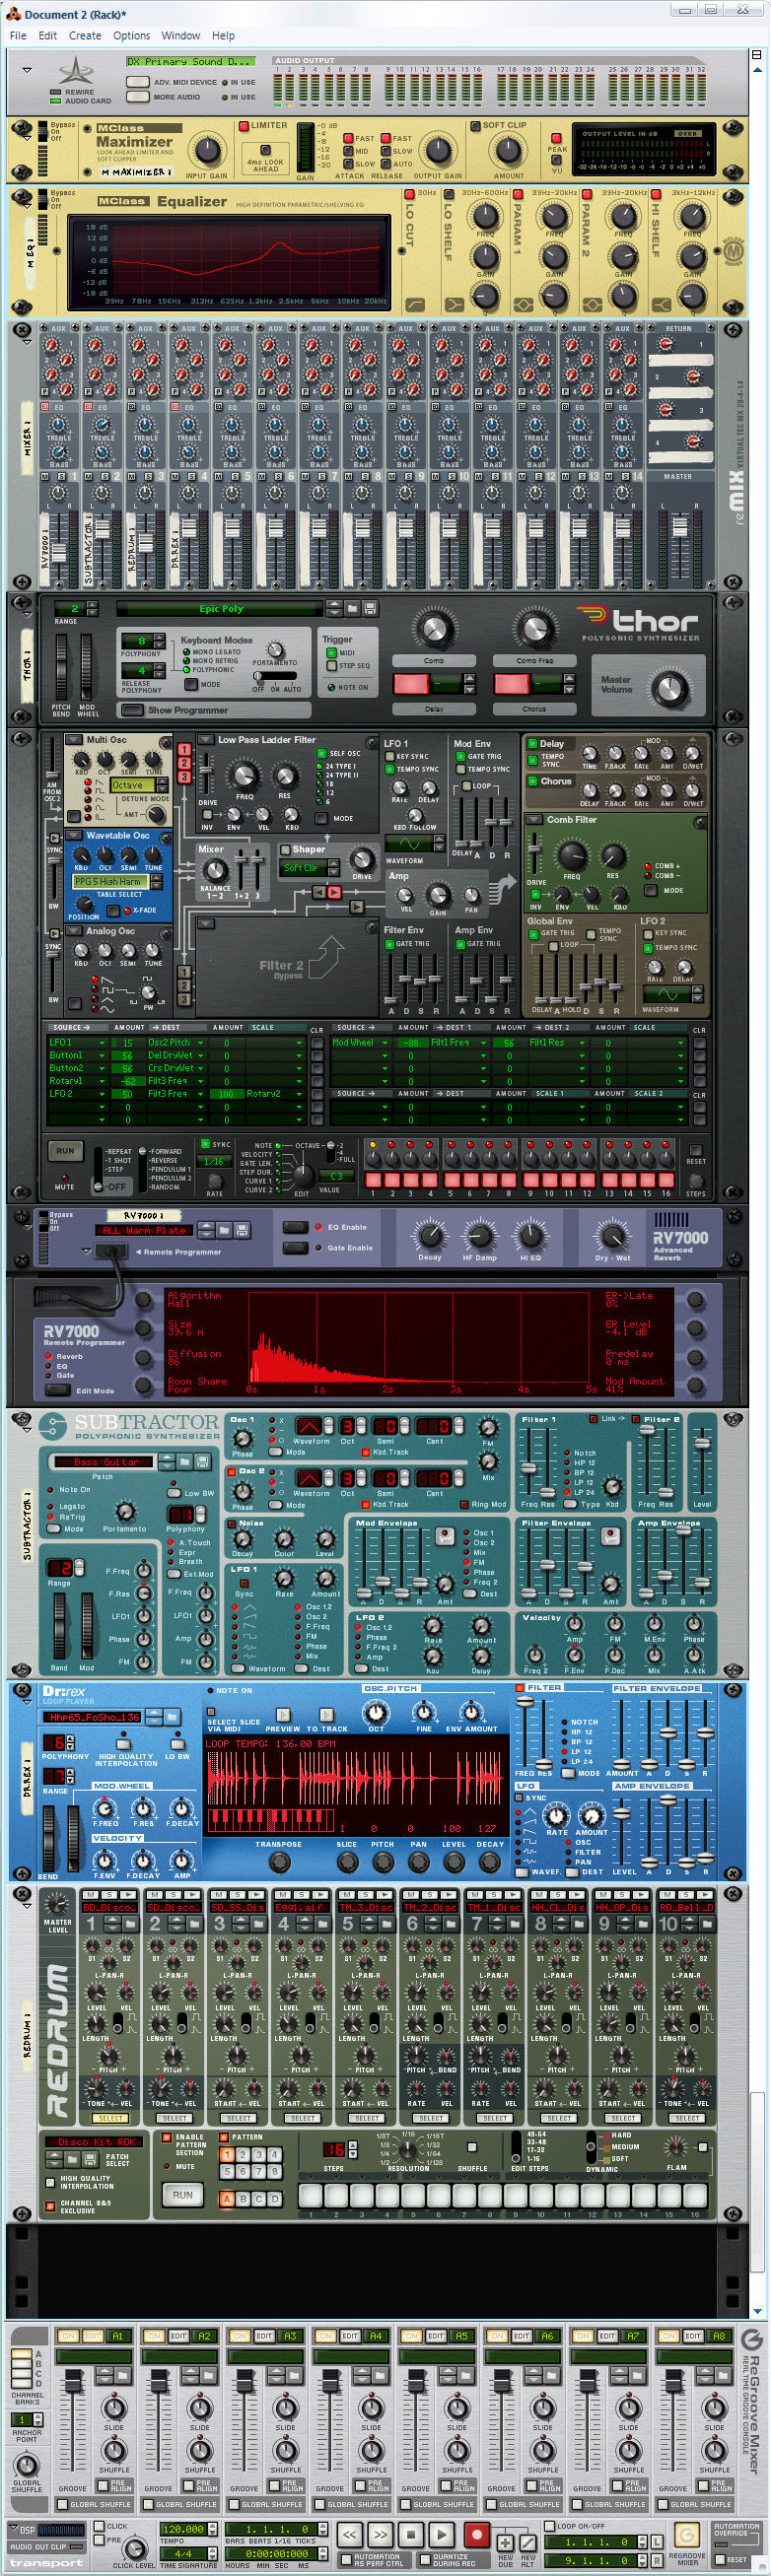Image resolution: width=771 pixels, height=2576 pixels.
Task: Click RV7000 Edit Mode button
Action: coord(59,1390)
